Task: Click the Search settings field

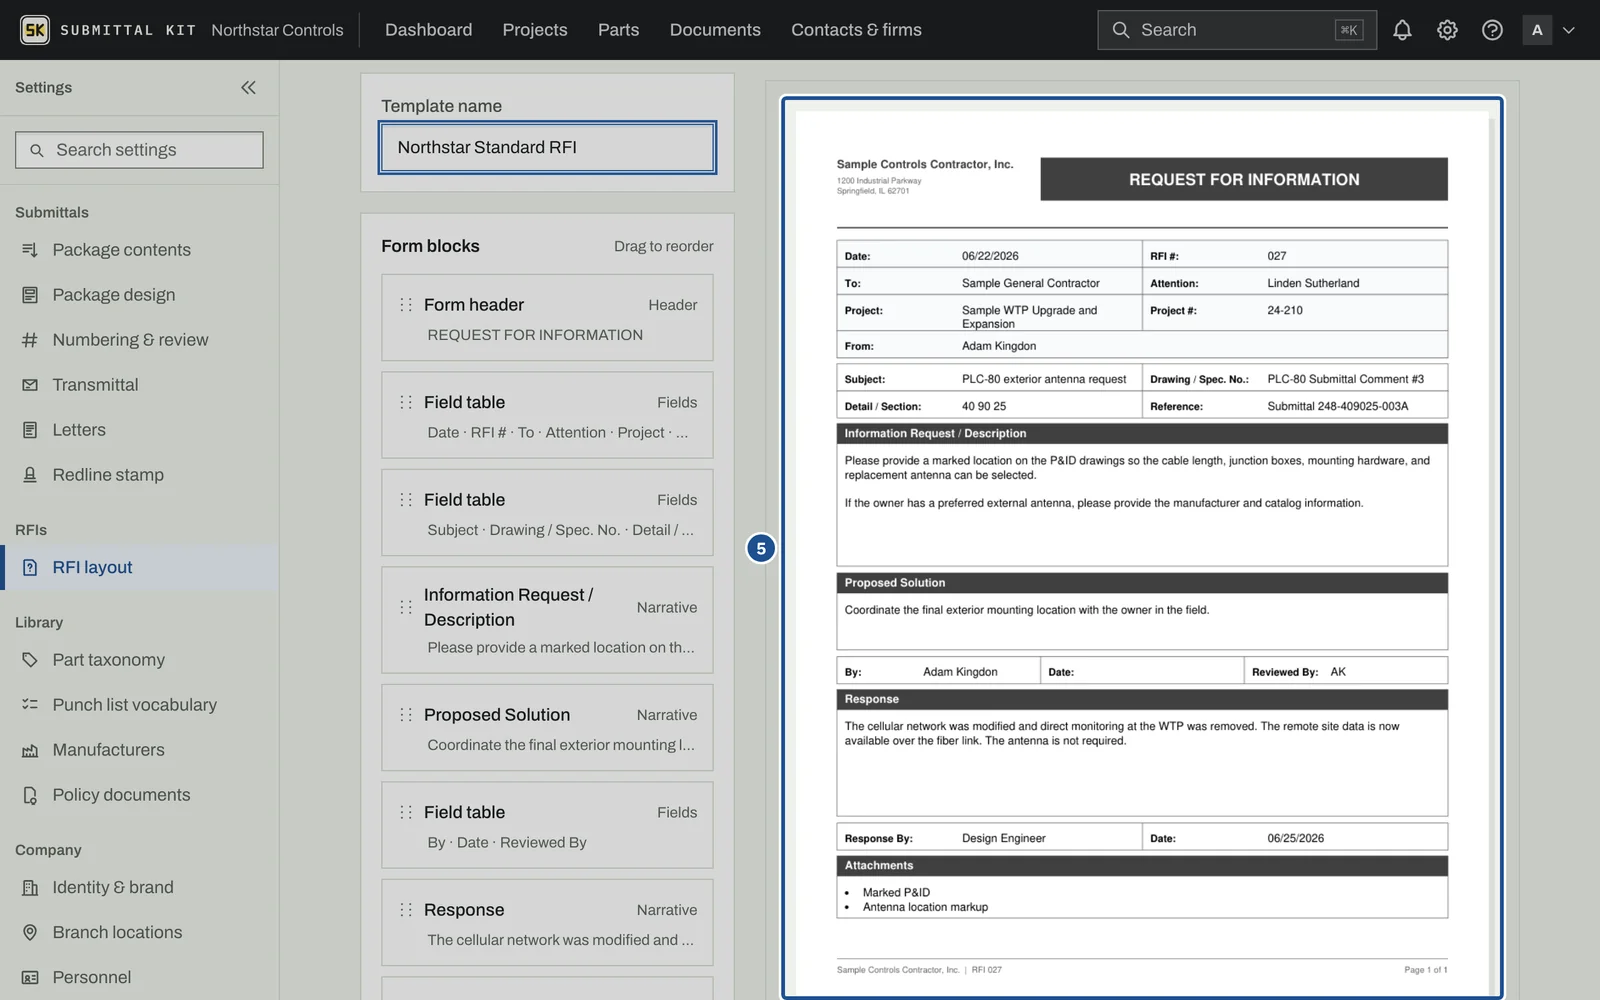Action: [139, 150]
